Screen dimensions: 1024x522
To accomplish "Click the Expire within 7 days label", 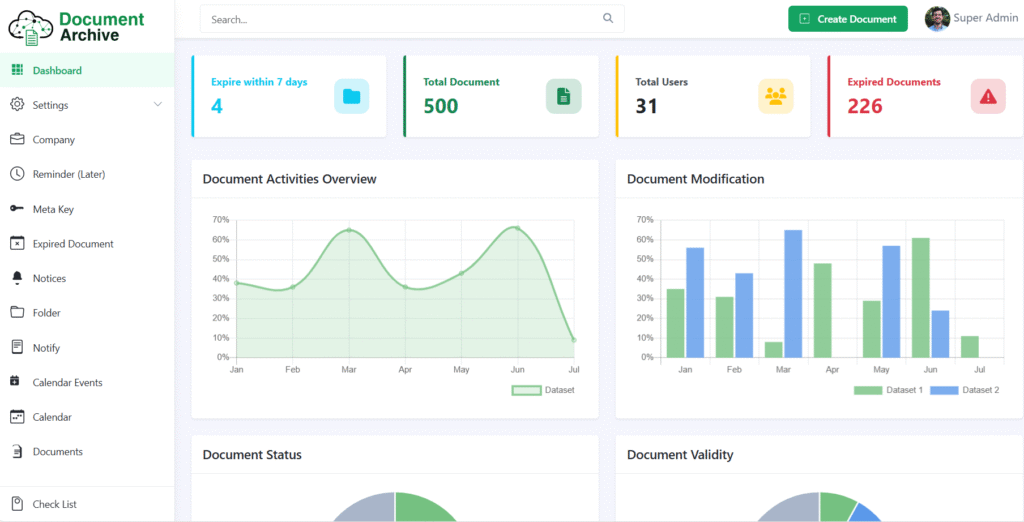I will [x=259, y=82].
